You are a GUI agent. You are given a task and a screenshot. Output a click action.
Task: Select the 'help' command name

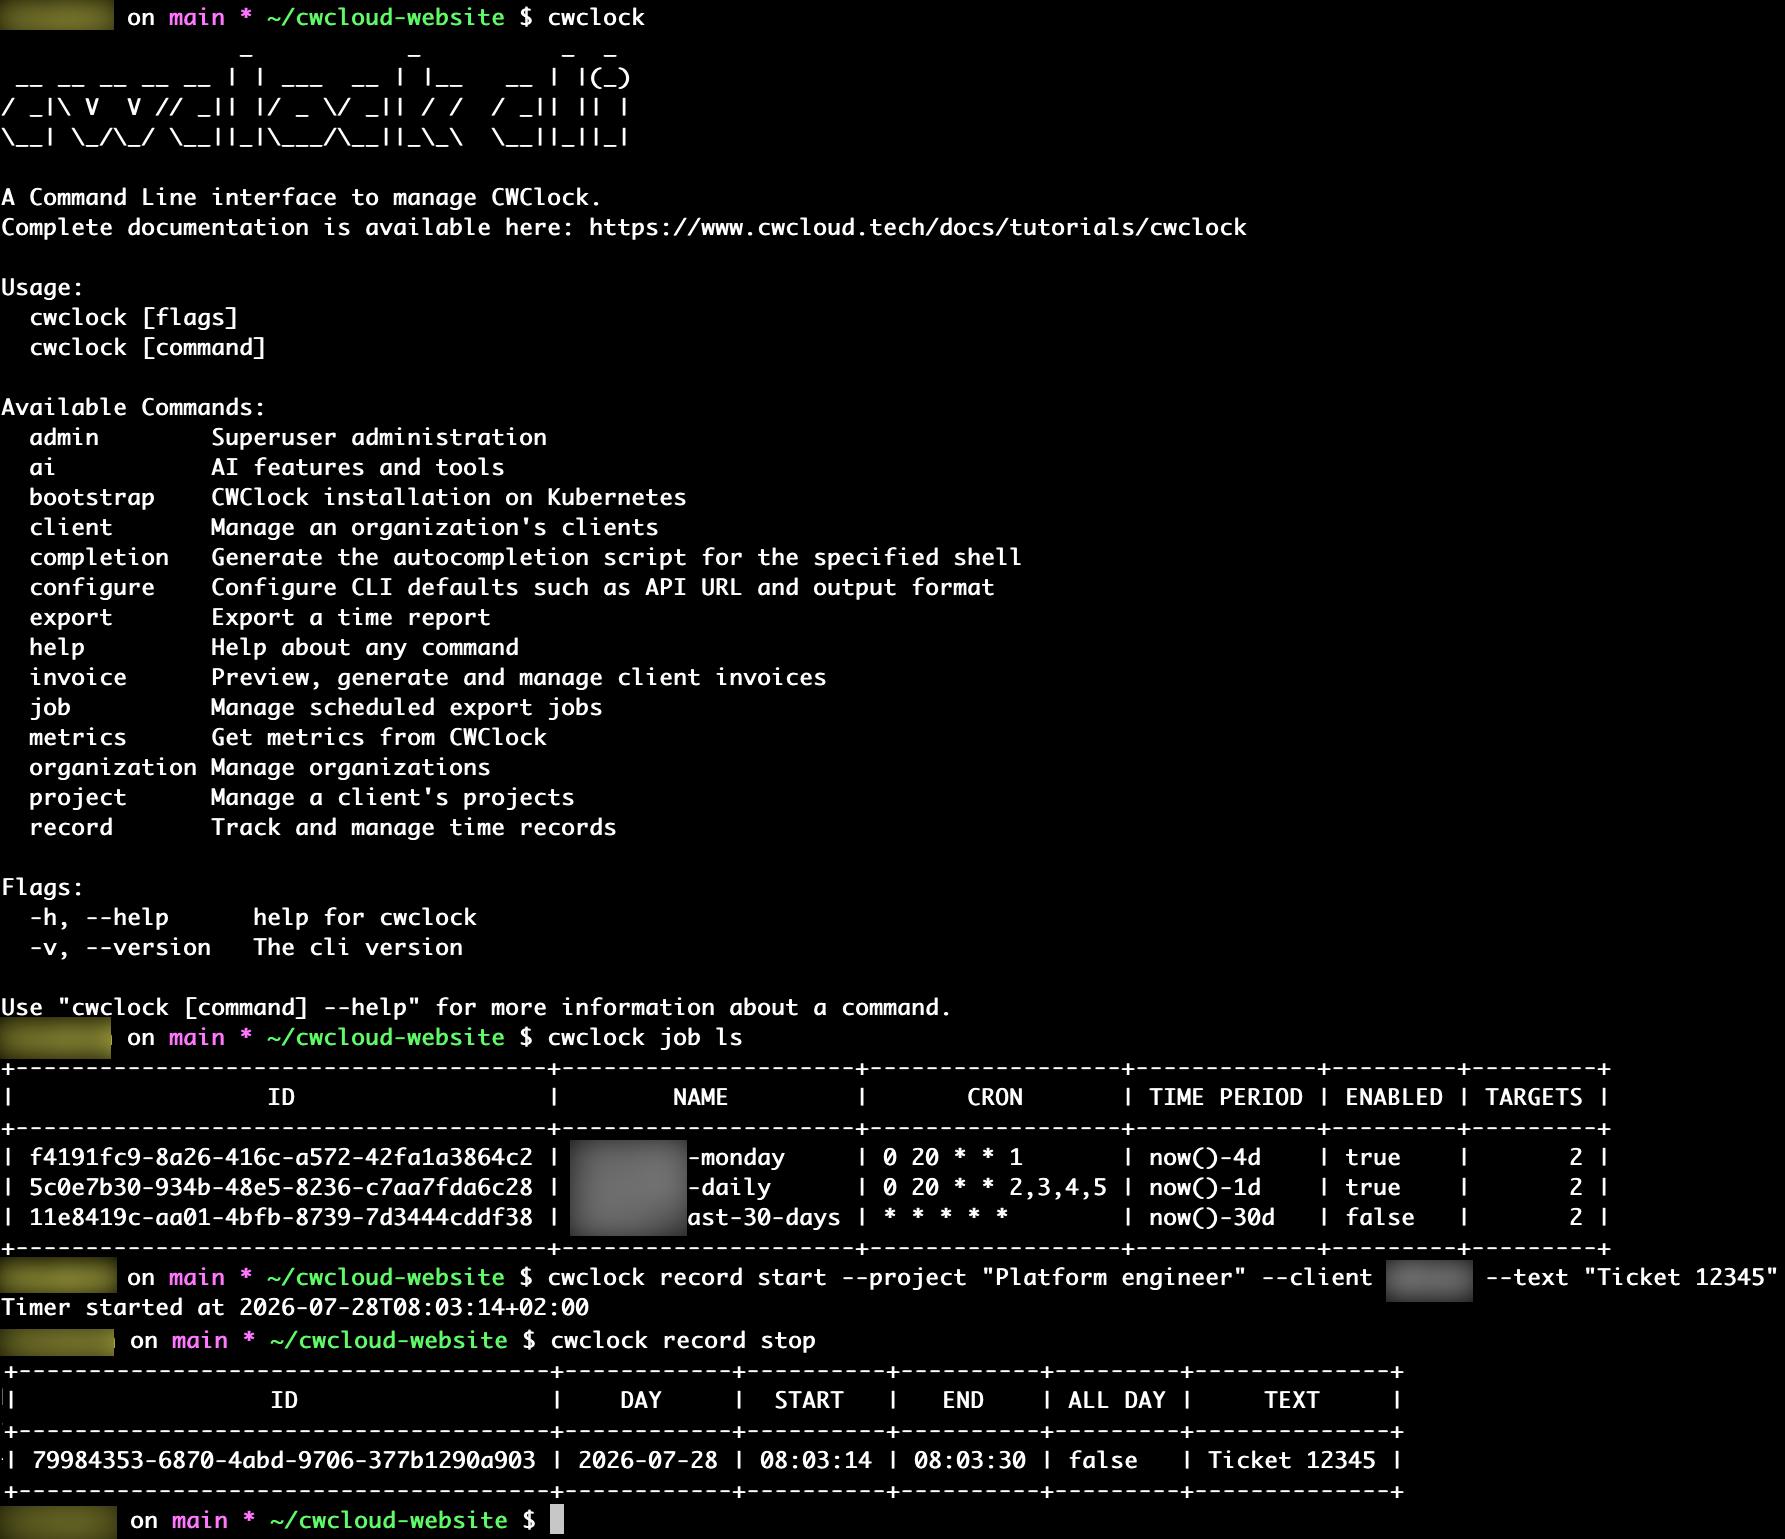(57, 647)
